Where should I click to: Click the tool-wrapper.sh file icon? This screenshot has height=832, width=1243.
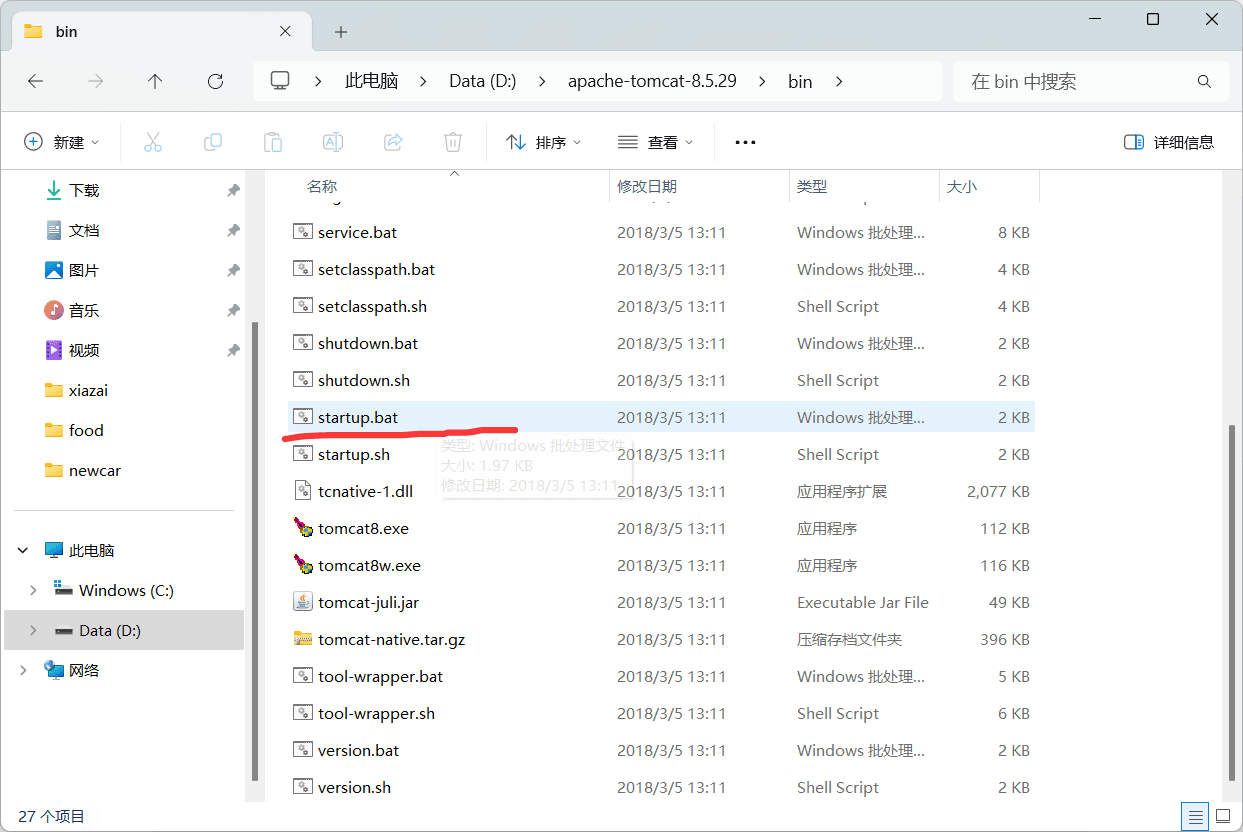[303, 713]
